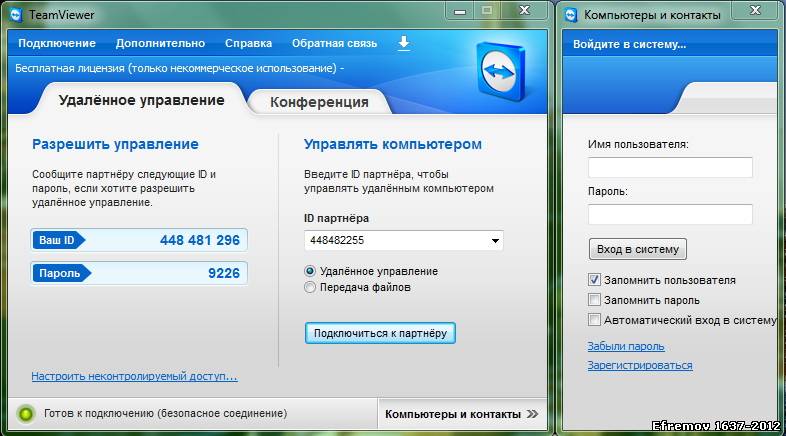Click the download arrow icon in menu bar

point(404,43)
